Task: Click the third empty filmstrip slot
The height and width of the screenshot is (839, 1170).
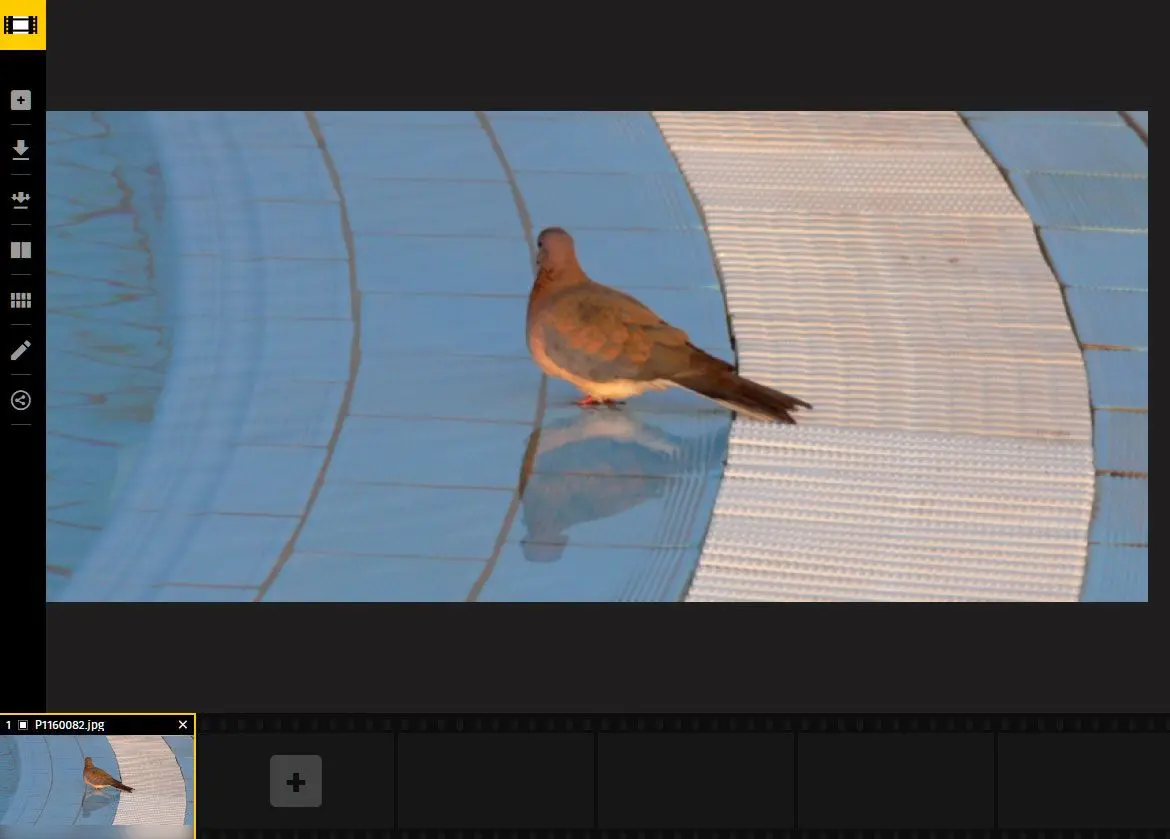Action: [496, 781]
